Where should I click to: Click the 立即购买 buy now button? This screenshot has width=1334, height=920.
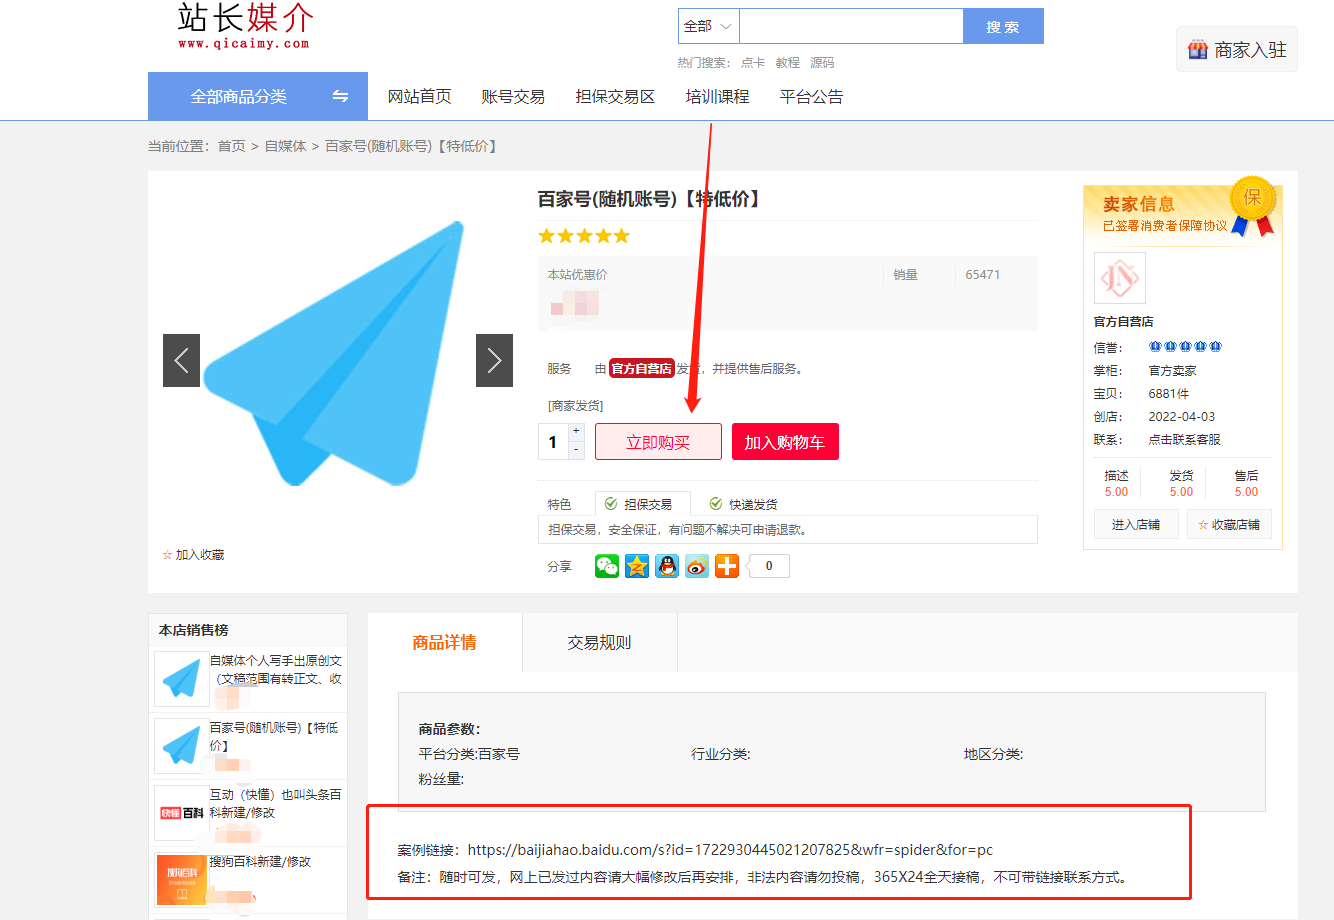658,442
